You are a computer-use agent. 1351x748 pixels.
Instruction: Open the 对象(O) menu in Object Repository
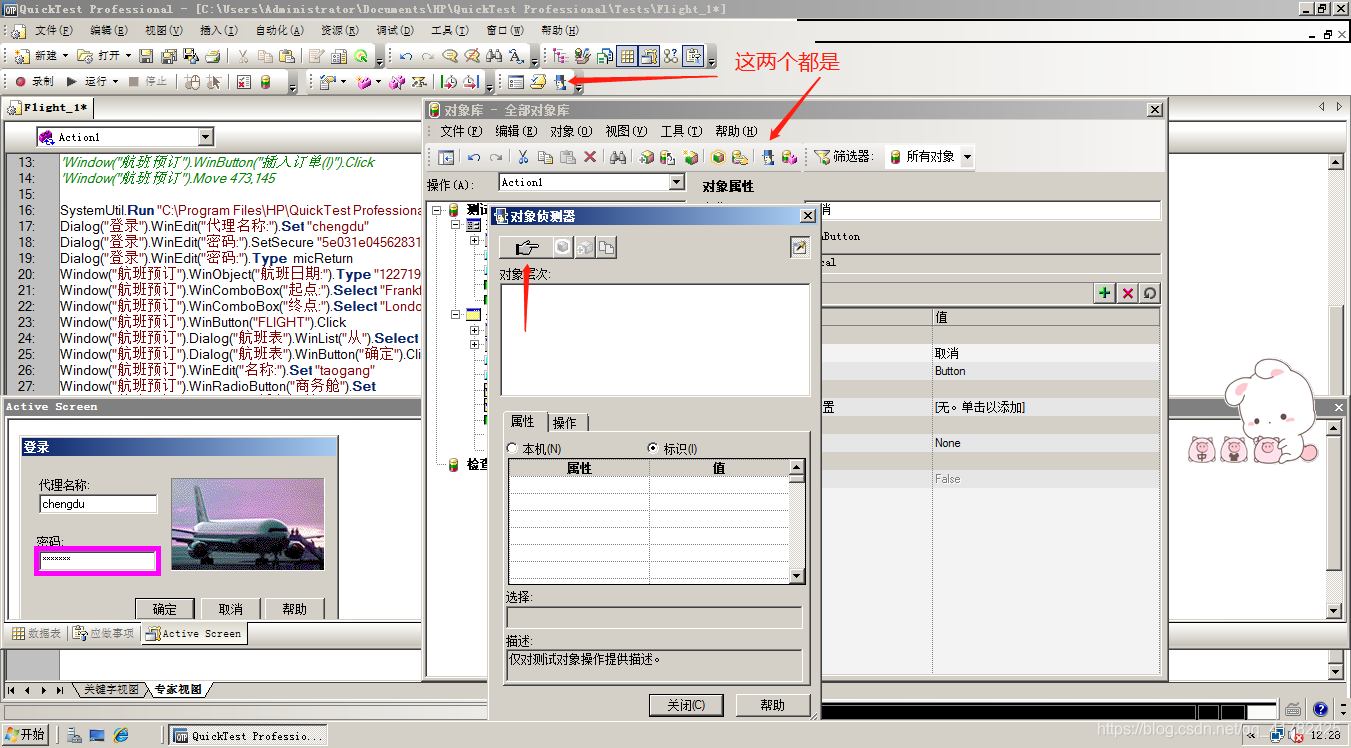(x=571, y=131)
